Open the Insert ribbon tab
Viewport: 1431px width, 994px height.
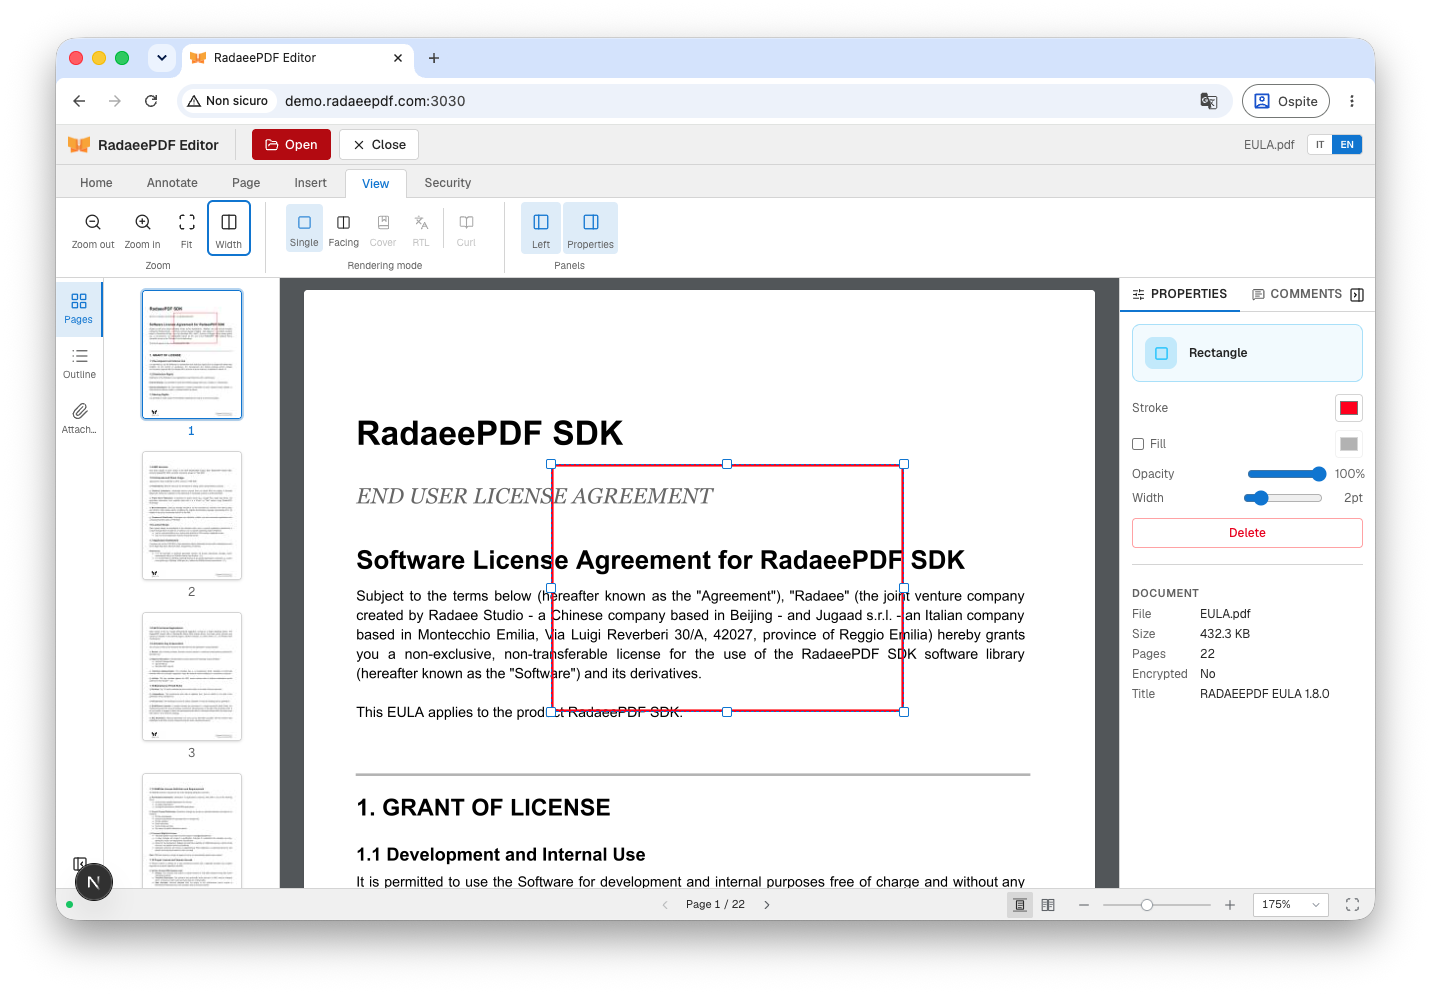310,183
